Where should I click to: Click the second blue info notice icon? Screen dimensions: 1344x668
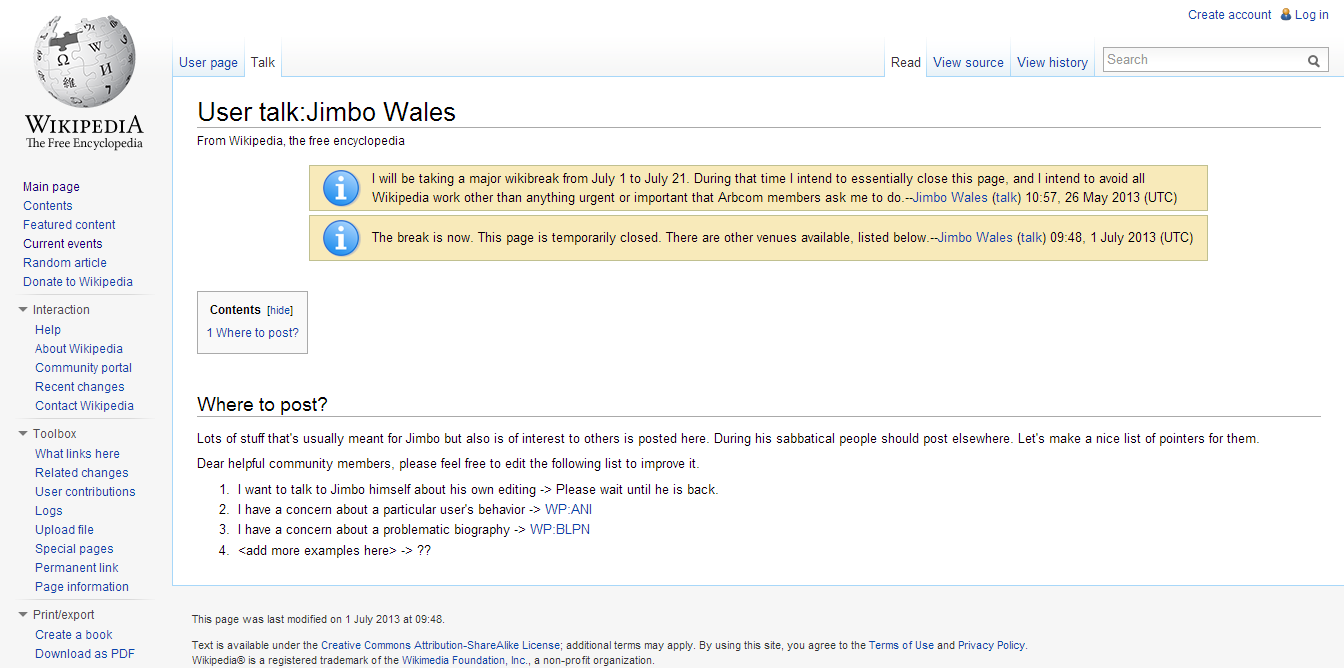(x=341, y=238)
